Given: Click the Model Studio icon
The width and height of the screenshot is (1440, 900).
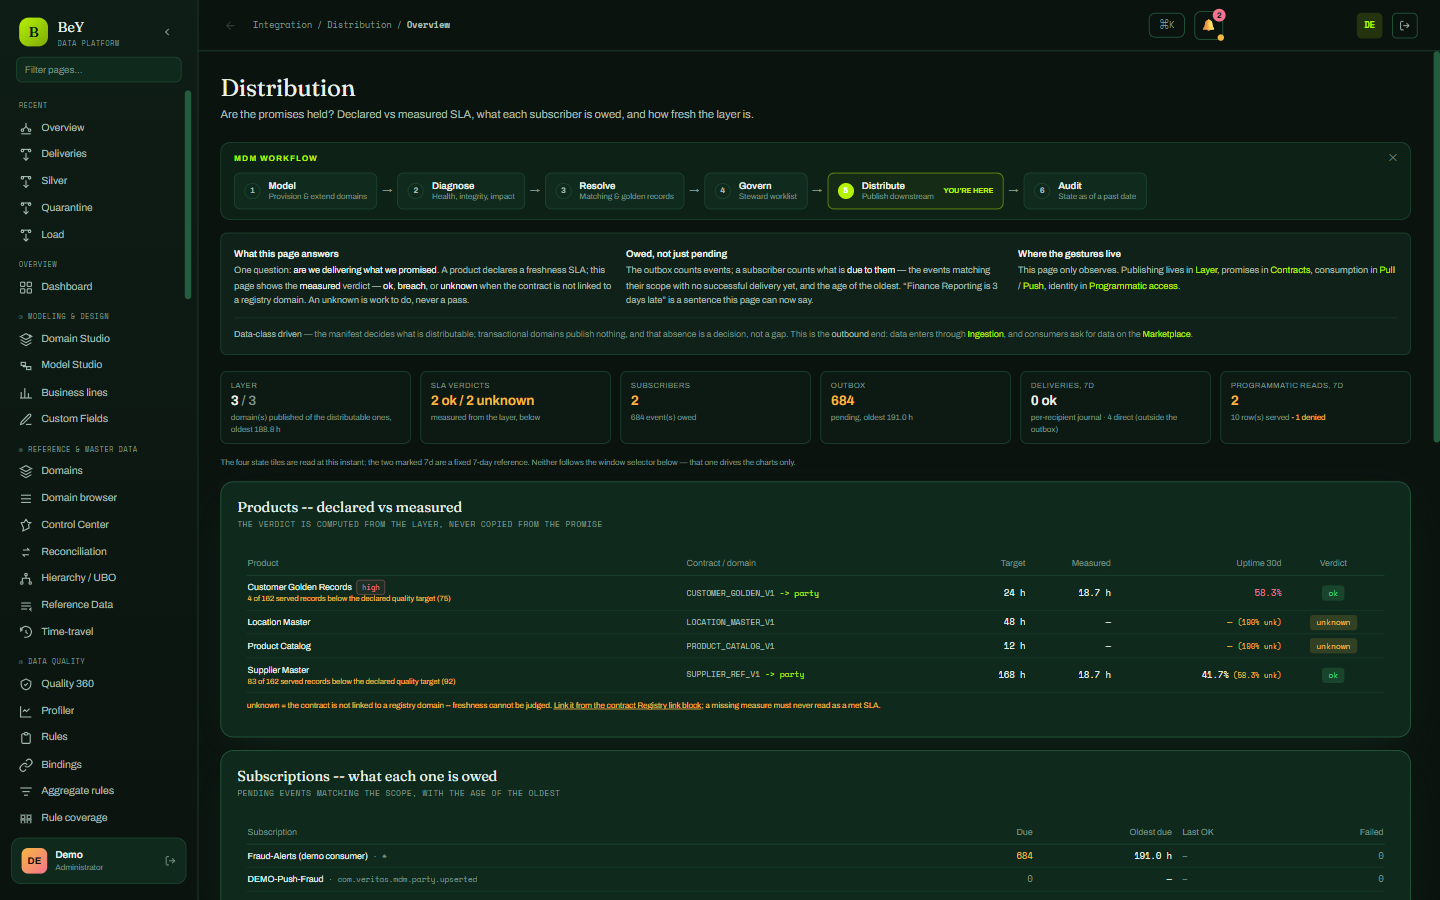Looking at the screenshot, I should [26, 365].
